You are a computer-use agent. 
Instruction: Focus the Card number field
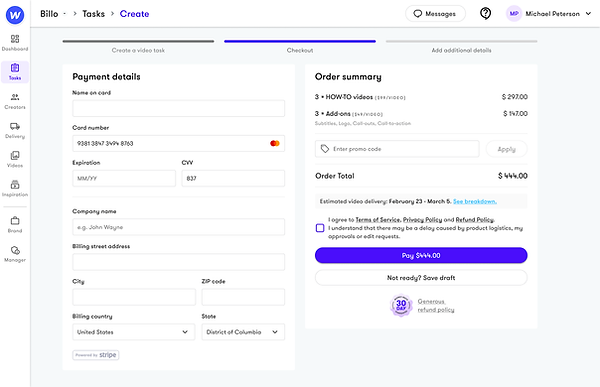[x=178, y=143]
